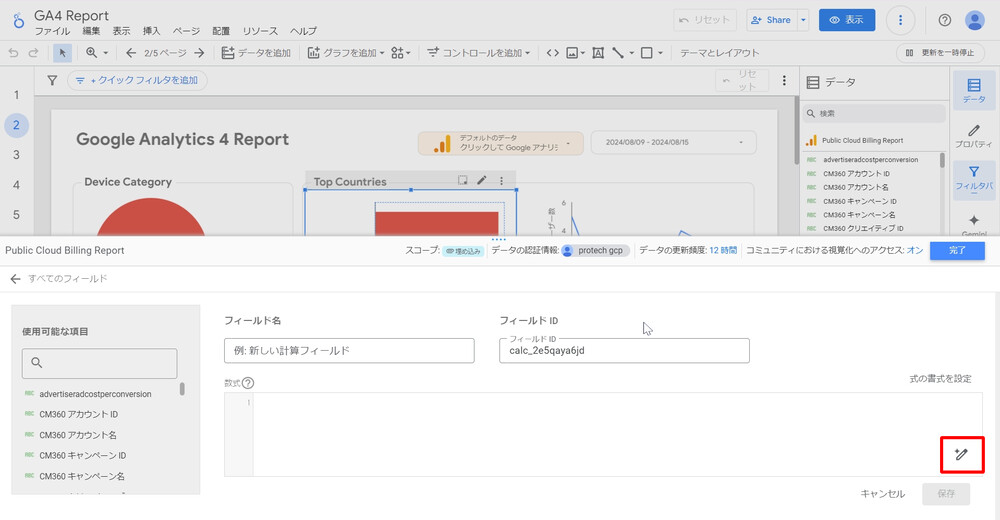Open the date range 2024/08/09 - 2024/08/15 dropdown
The height and width of the screenshot is (520, 1000).
[674, 143]
